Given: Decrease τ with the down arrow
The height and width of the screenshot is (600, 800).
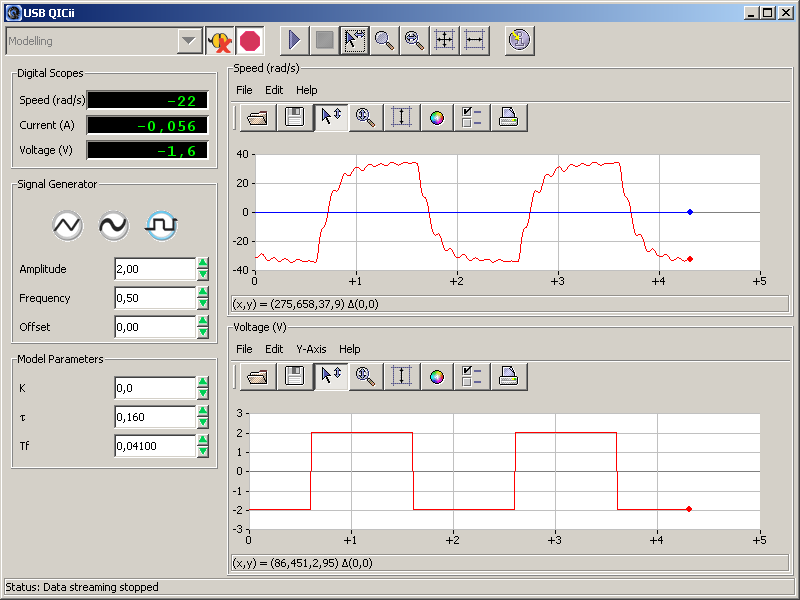Looking at the screenshot, I should (203, 423).
